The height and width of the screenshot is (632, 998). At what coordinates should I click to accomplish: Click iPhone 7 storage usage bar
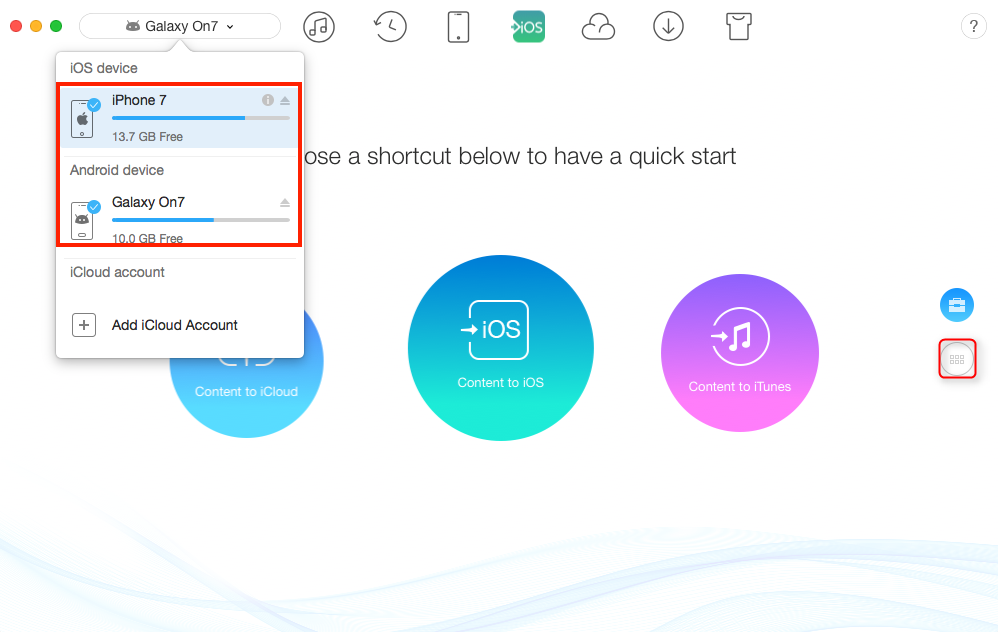coord(200,118)
